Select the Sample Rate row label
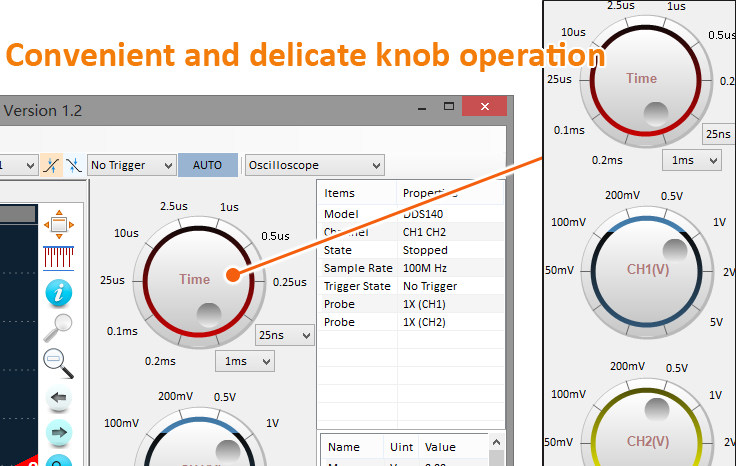The height and width of the screenshot is (466, 736). 358,268
